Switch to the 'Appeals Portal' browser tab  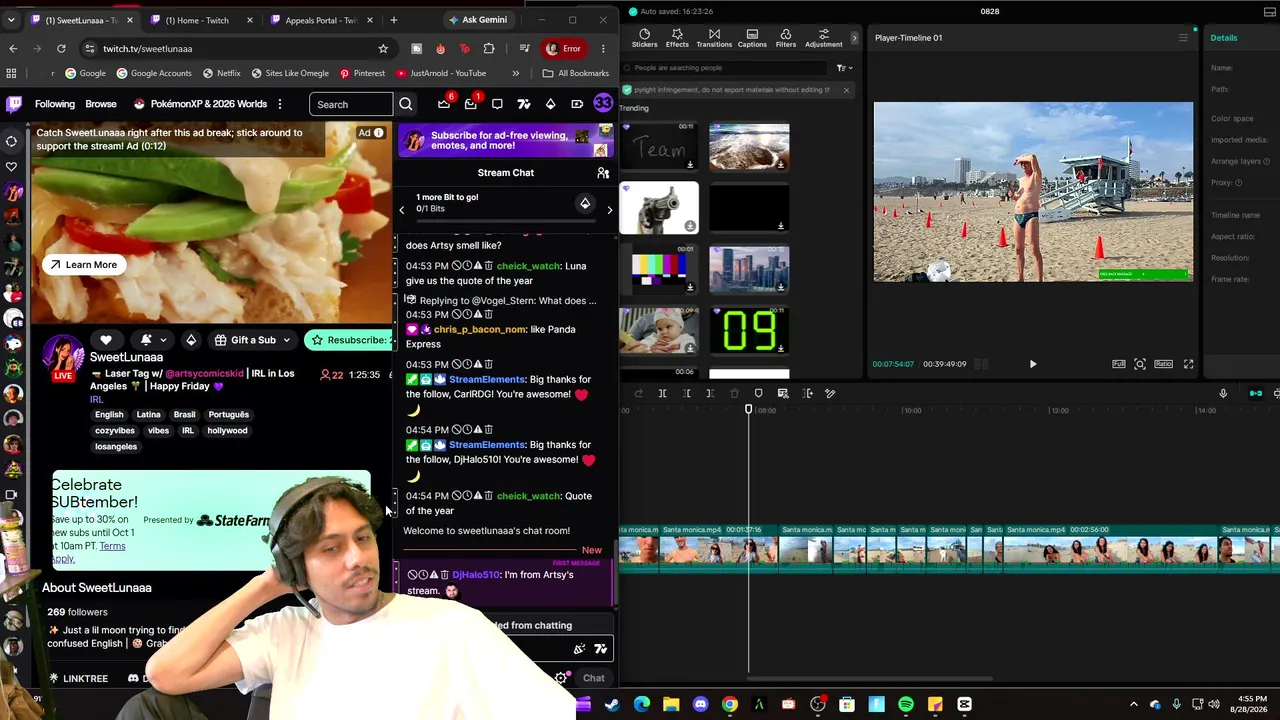pyautogui.click(x=320, y=20)
